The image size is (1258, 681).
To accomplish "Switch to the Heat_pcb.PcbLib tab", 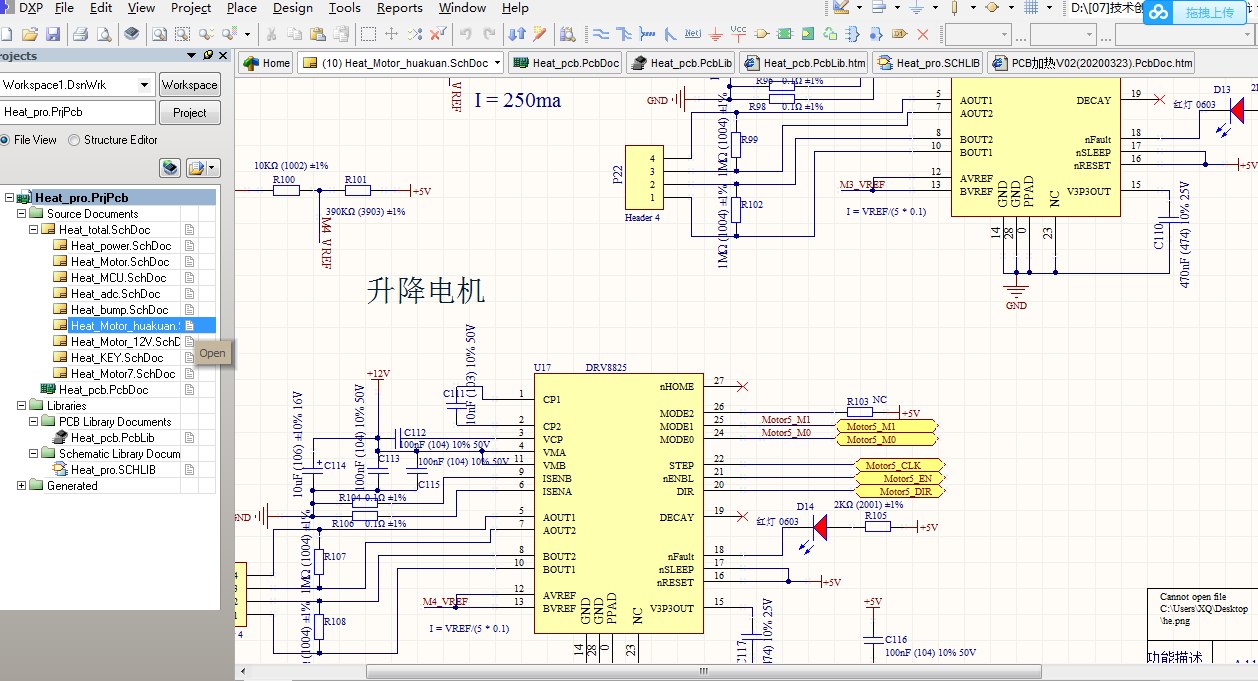I will (682, 62).
